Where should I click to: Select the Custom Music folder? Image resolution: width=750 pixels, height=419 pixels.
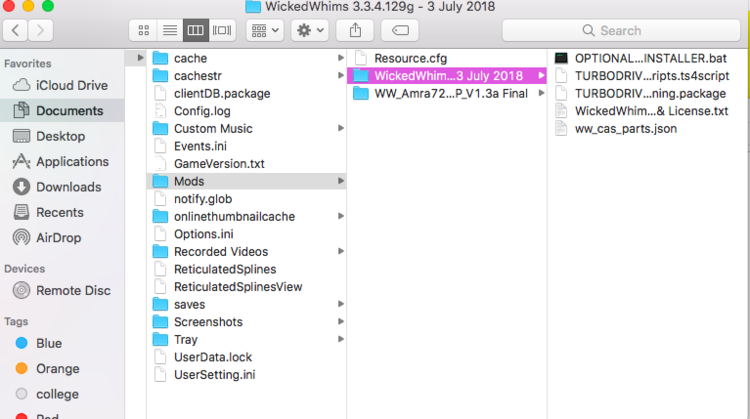pos(247,129)
